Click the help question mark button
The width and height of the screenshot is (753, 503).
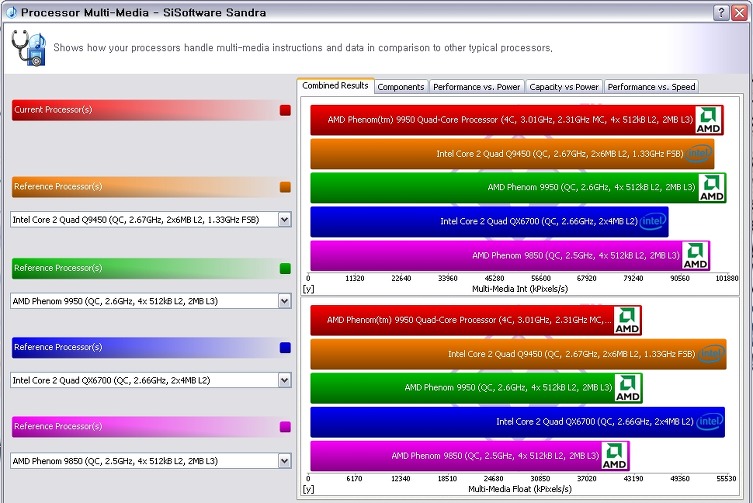coord(721,12)
